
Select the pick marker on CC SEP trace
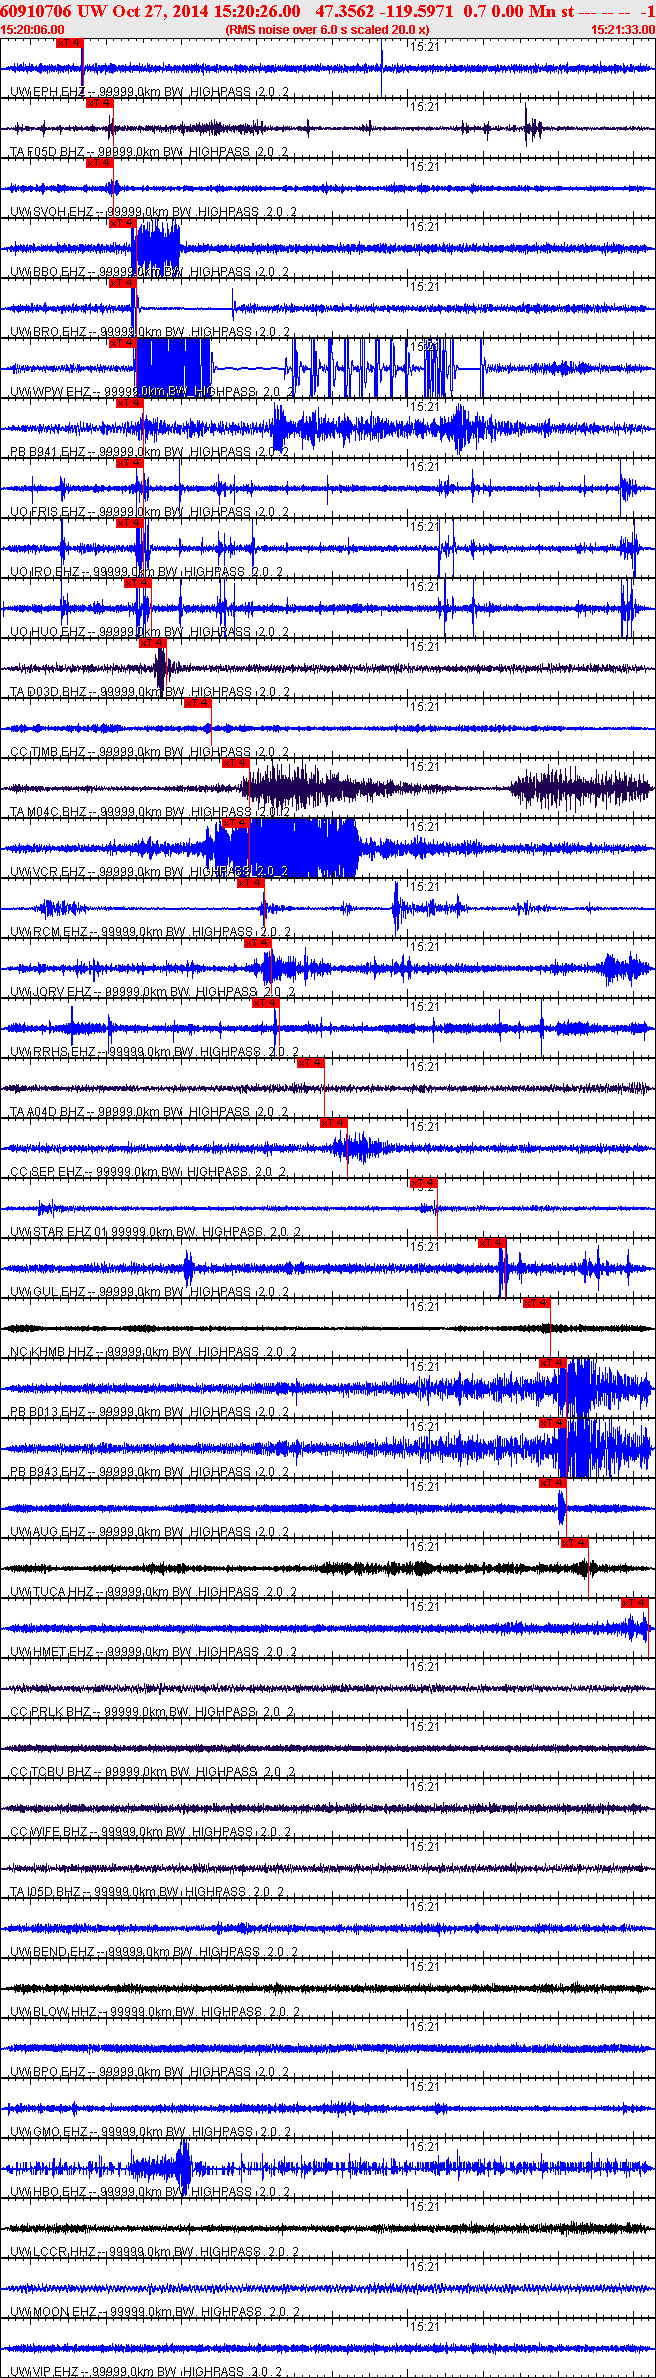(333, 1123)
